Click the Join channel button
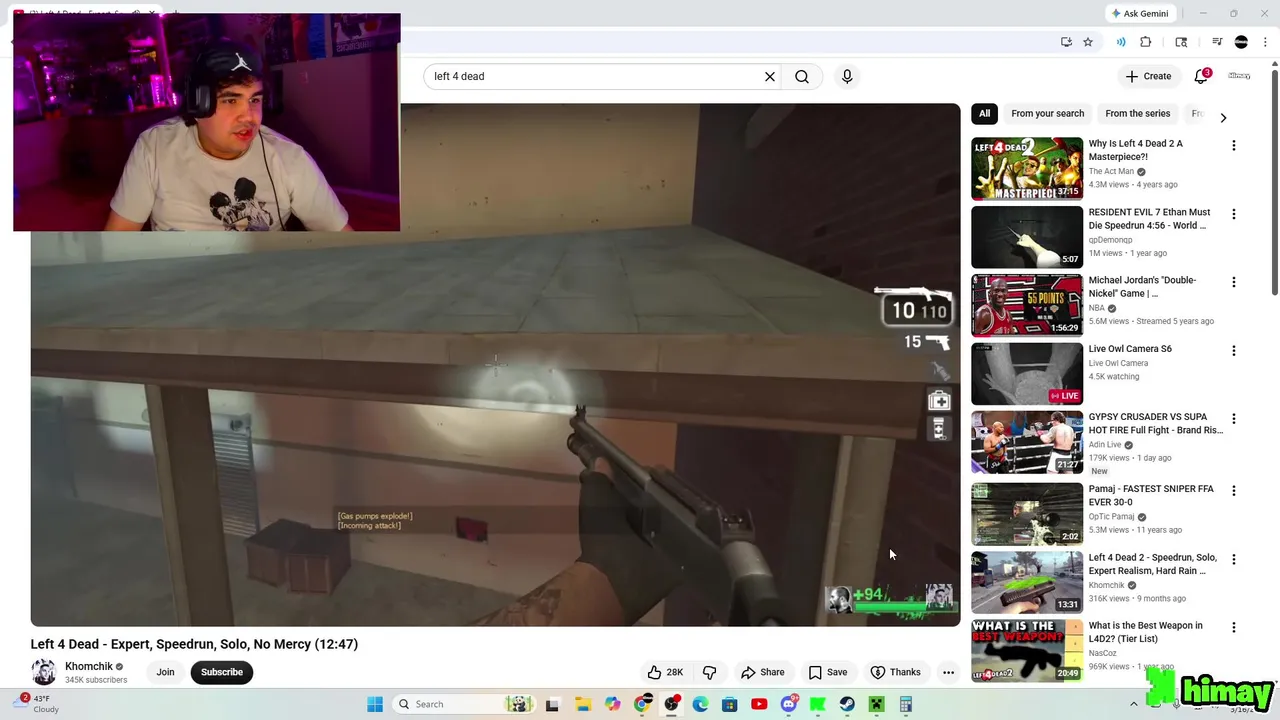Viewport: 1280px width, 720px height. click(165, 672)
